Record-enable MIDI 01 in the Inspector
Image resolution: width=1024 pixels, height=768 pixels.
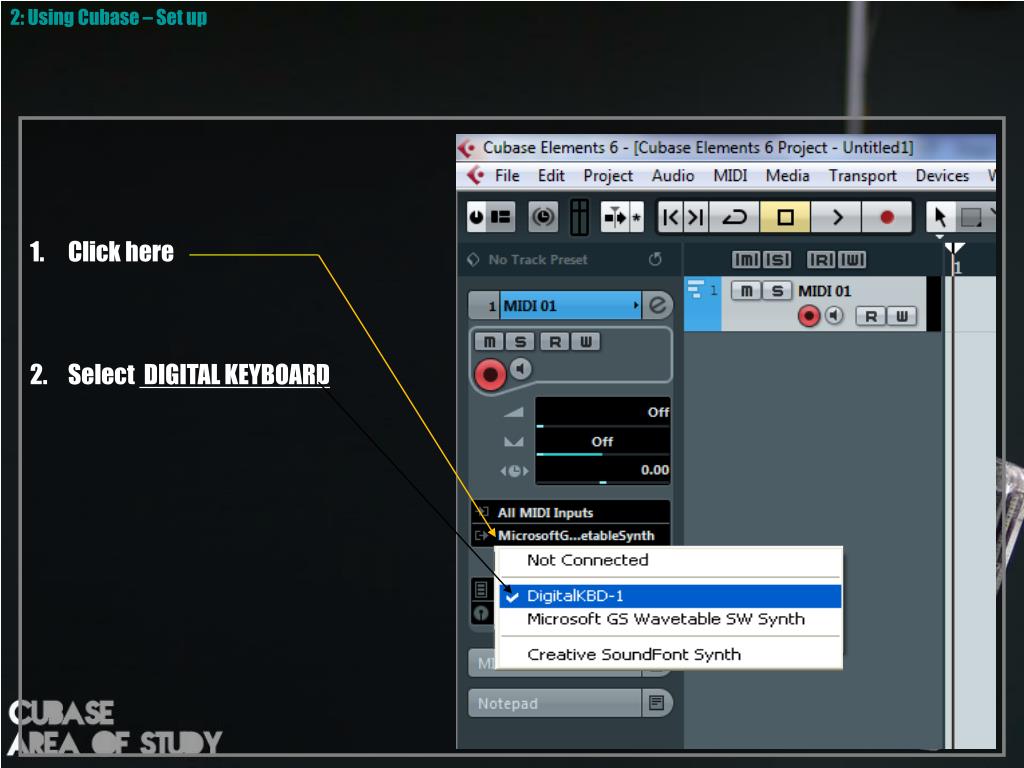coord(490,374)
